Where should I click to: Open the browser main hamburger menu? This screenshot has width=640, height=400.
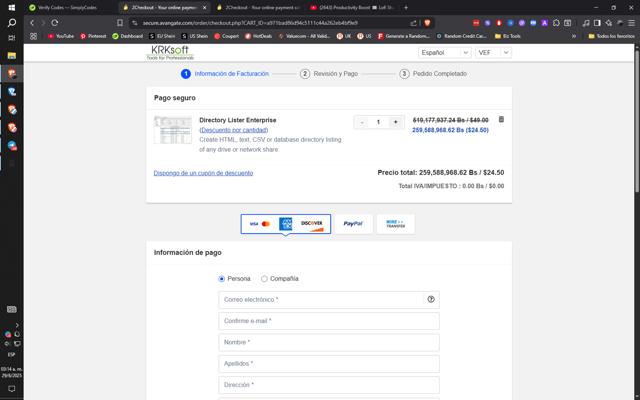(x=631, y=23)
